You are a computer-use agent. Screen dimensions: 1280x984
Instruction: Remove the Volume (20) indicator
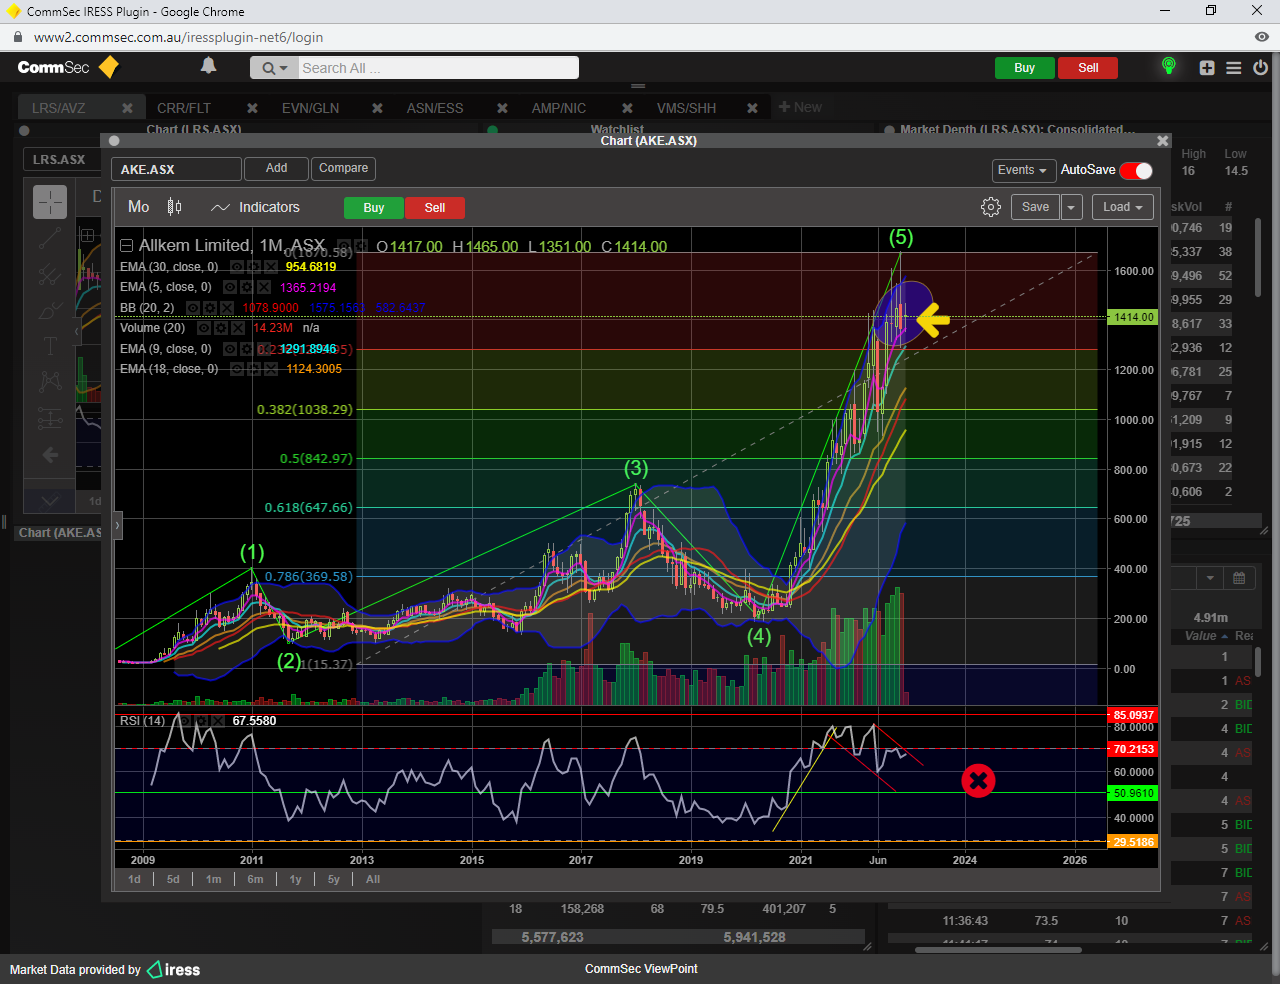pos(238,328)
